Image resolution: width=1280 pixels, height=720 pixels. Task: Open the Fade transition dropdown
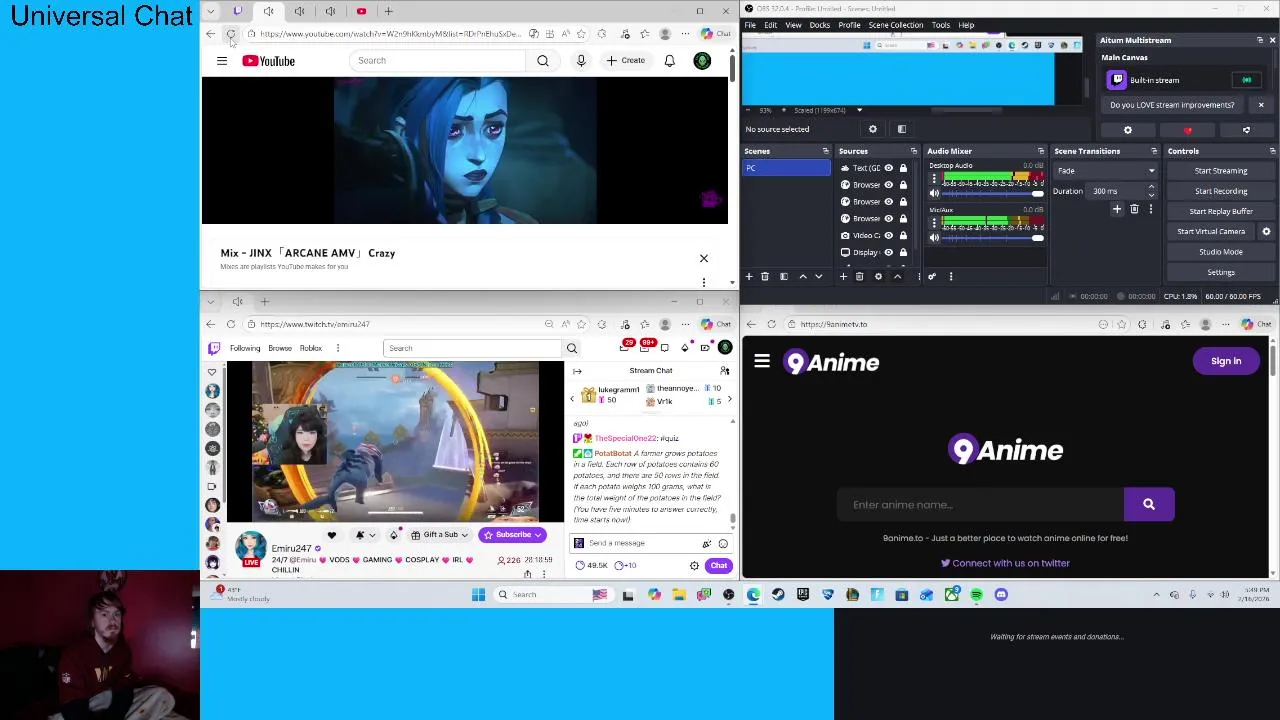click(1105, 171)
